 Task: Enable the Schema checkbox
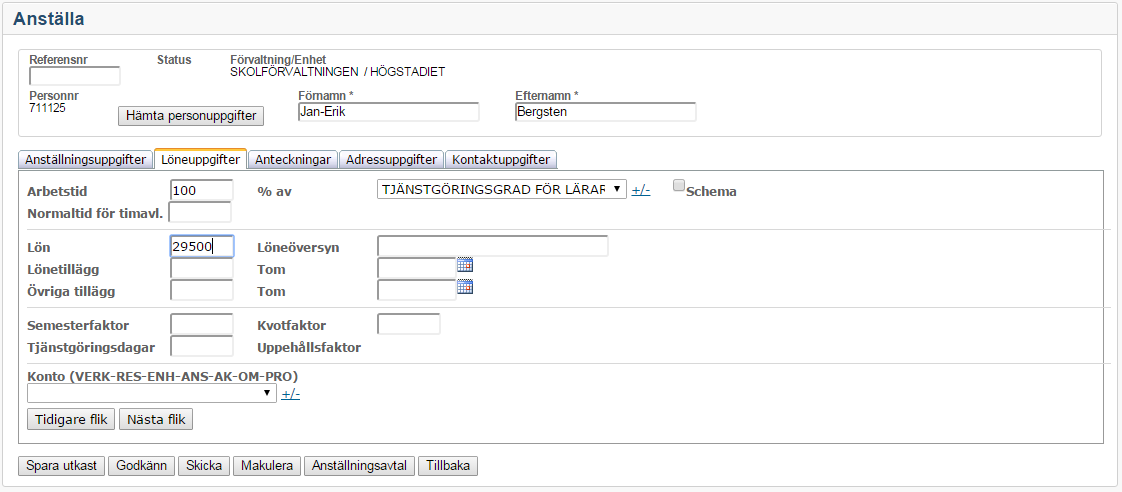(680, 185)
